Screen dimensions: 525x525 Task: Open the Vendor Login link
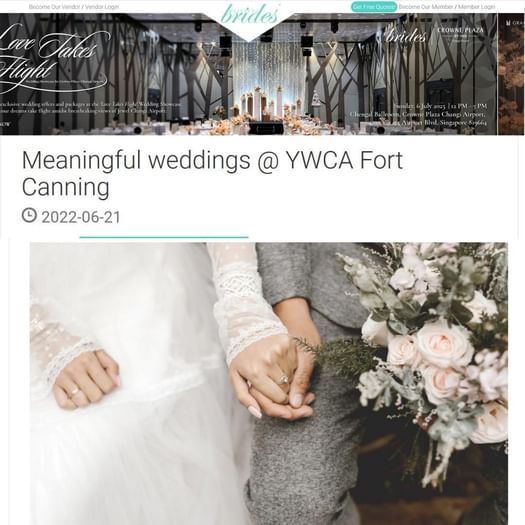[102, 7]
